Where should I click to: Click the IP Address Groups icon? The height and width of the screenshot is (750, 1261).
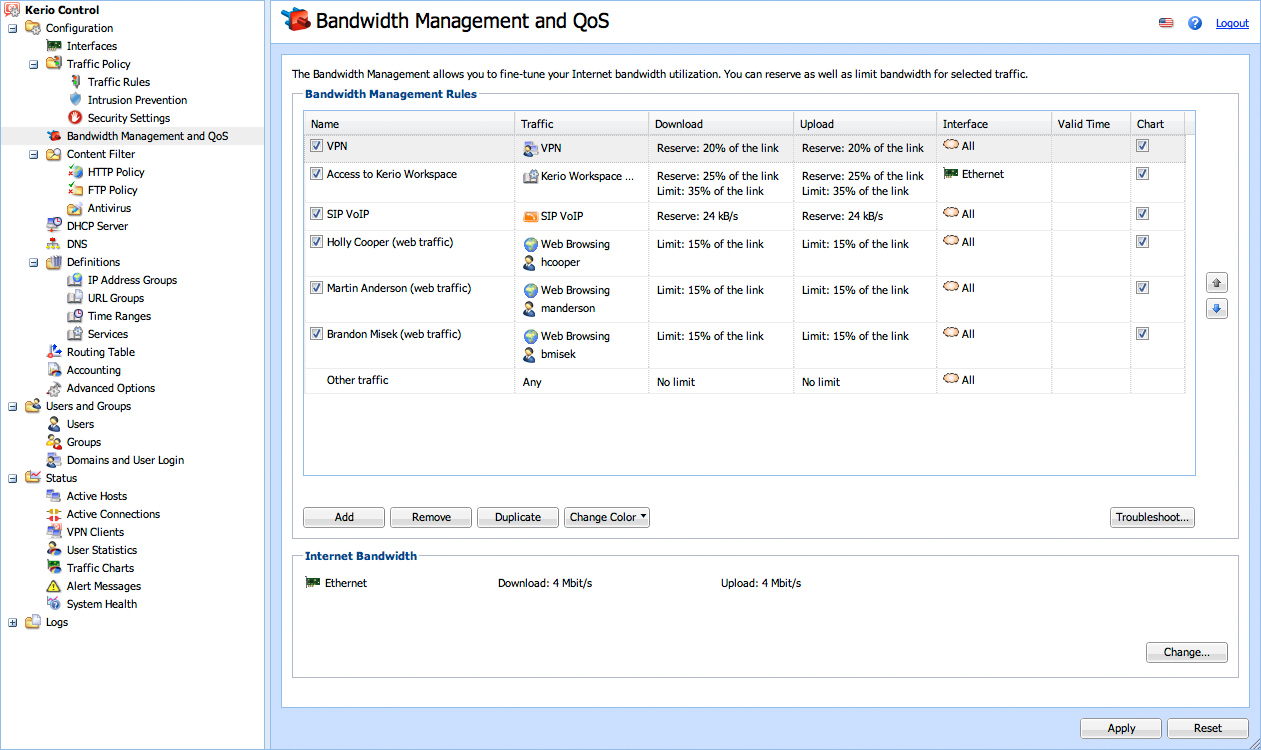pyautogui.click(x=76, y=280)
